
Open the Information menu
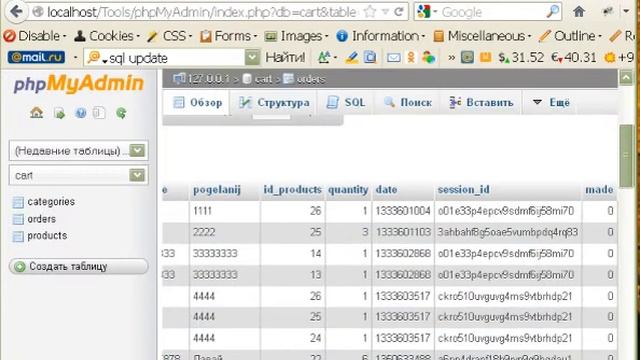[x=380, y=36]
